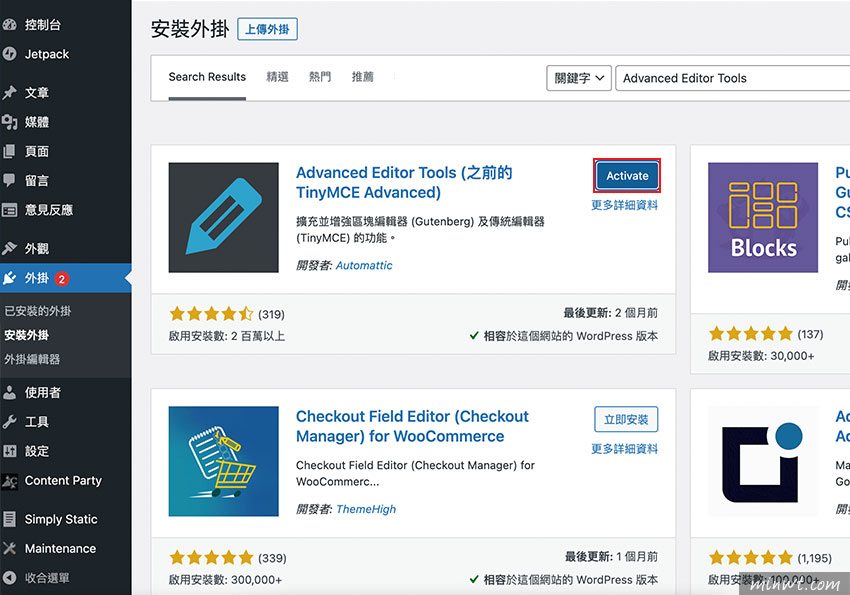This screenshot has width=850, height=595.
Task: Open Checkout Field Editor title link
Action: pyautogui.click(x=412, y=426)
